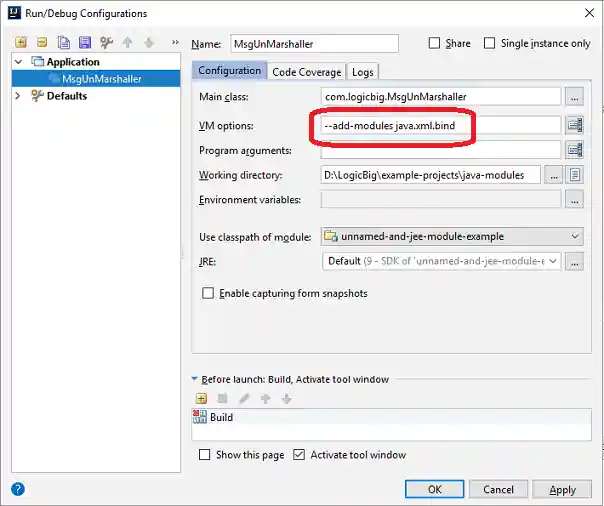Image resolution: width=604 pixels, height=506 pixels.
Task: Open the JRE dropdown
Action: pyautogui.click(x=553, y=261)
